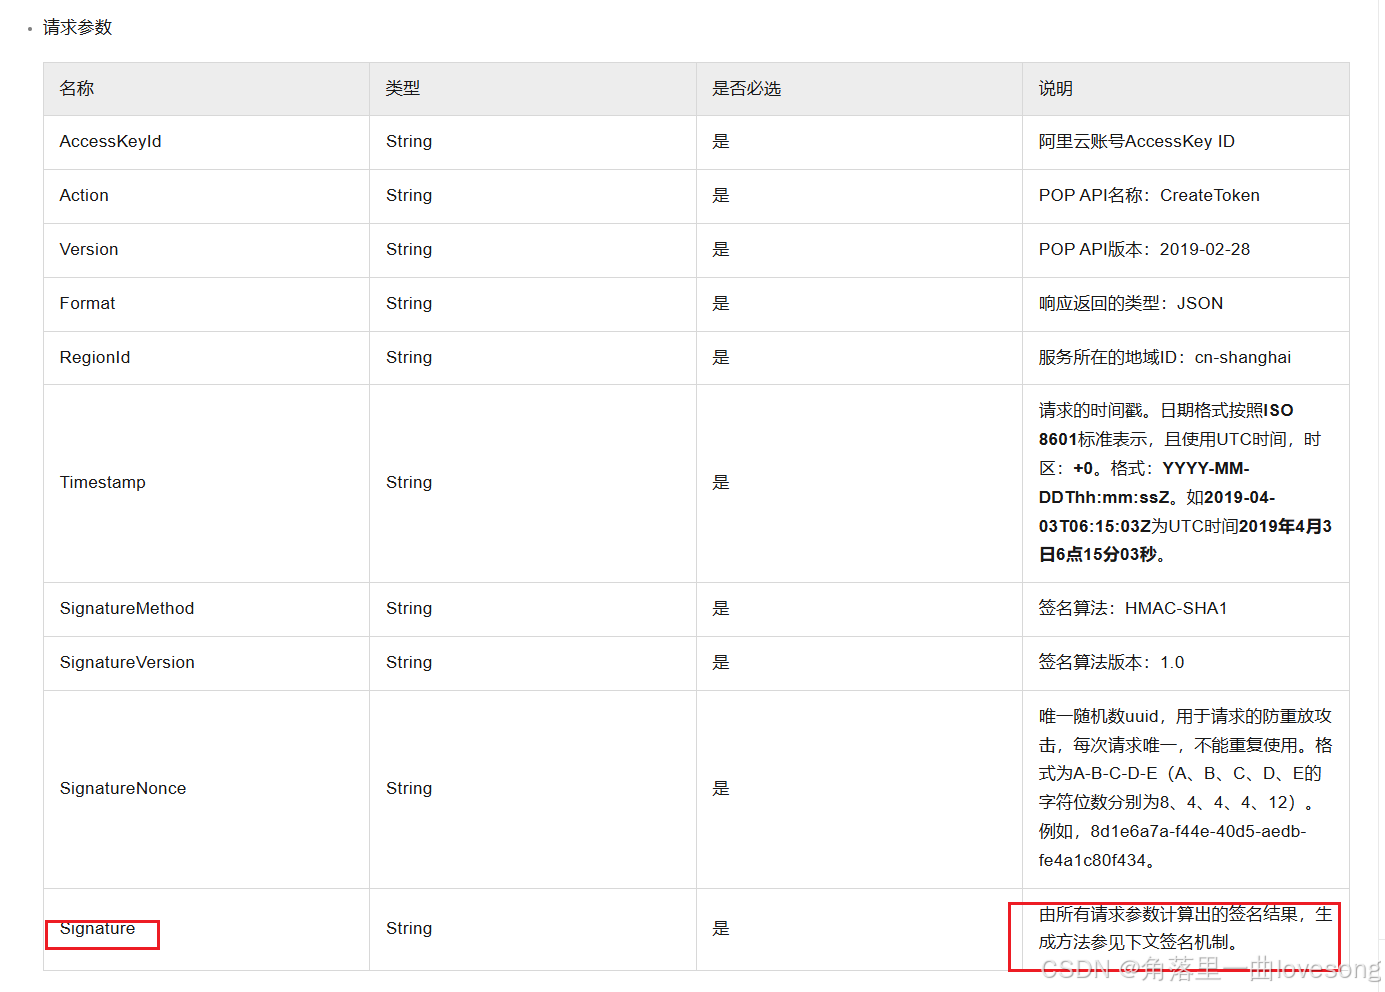Select the 2019-02-28 version value text
This screenshot has height=992, width=1385.
point(1212,249)
